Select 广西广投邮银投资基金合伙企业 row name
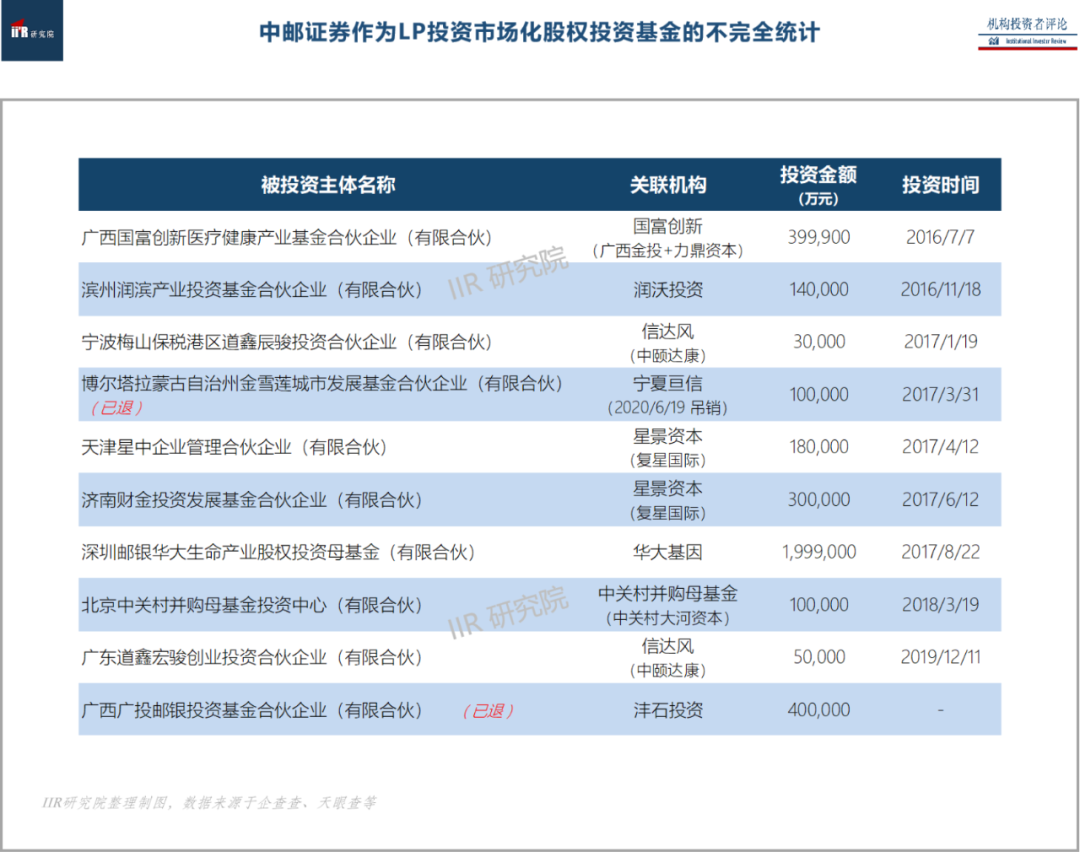 251,710
